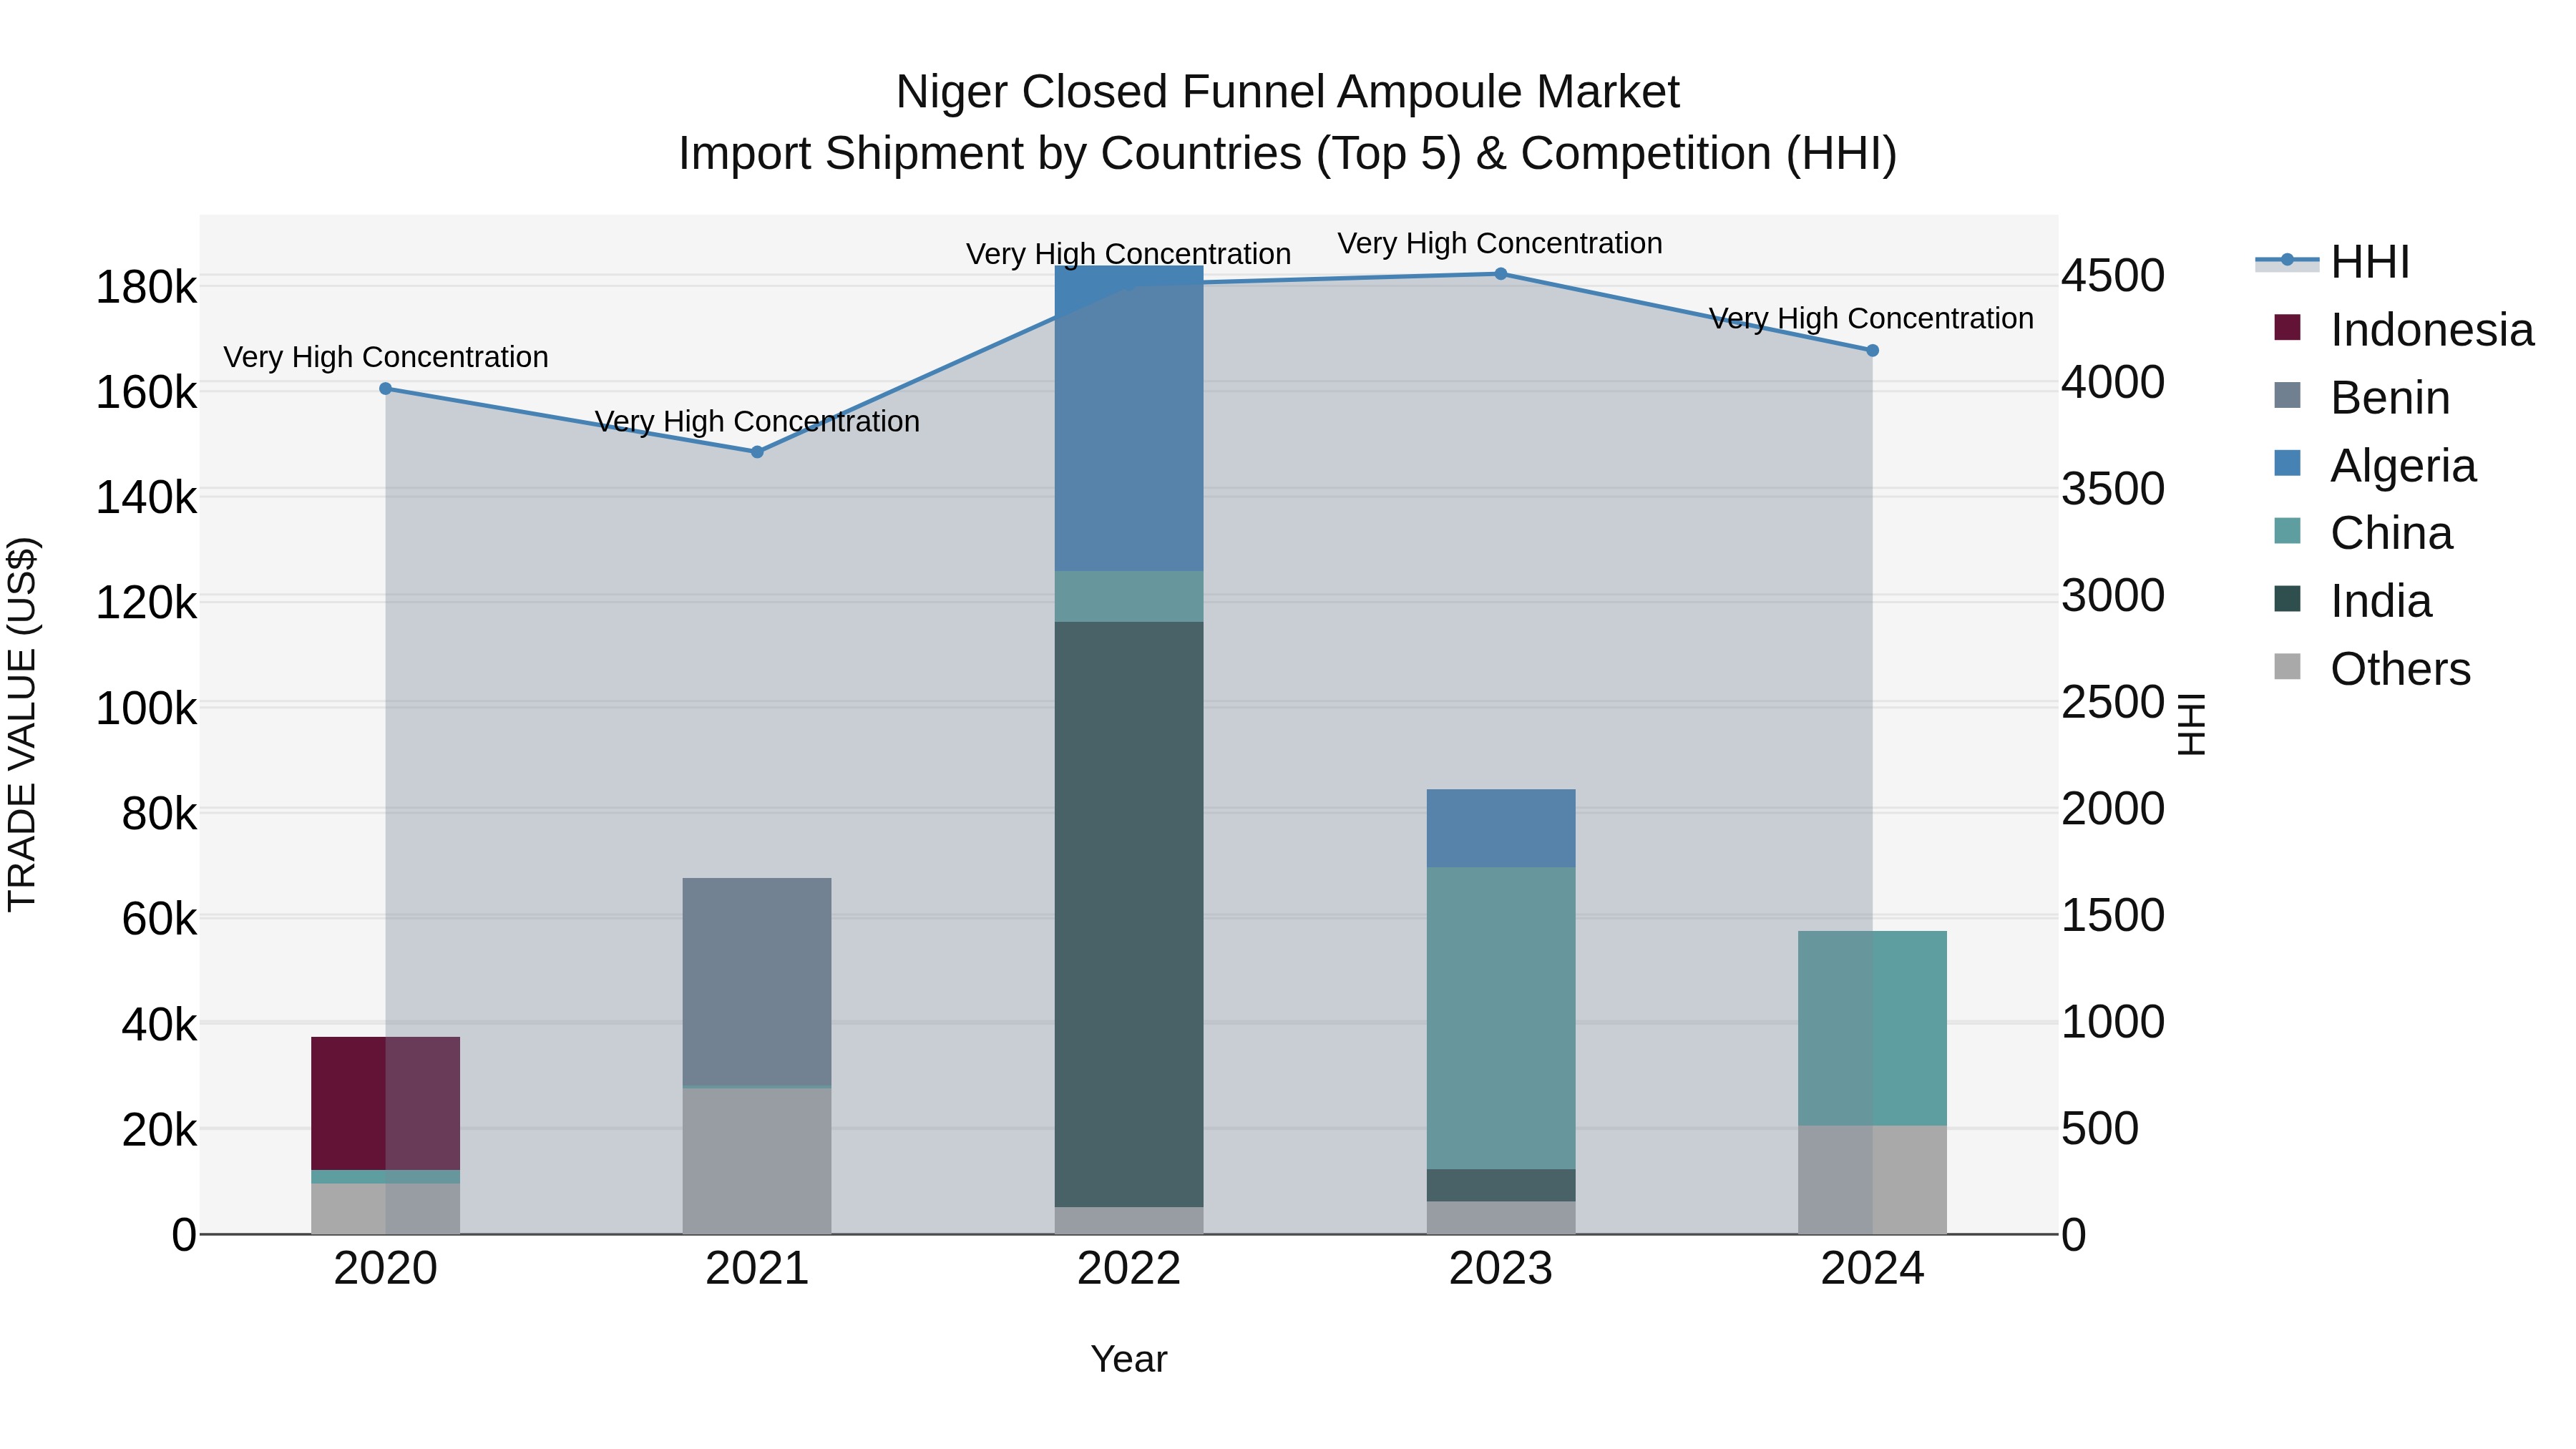The width and height of the screenshot is (2576, 1449).
Task: Click the 4500 HHI axis tick label
Action: point(2113,276)
